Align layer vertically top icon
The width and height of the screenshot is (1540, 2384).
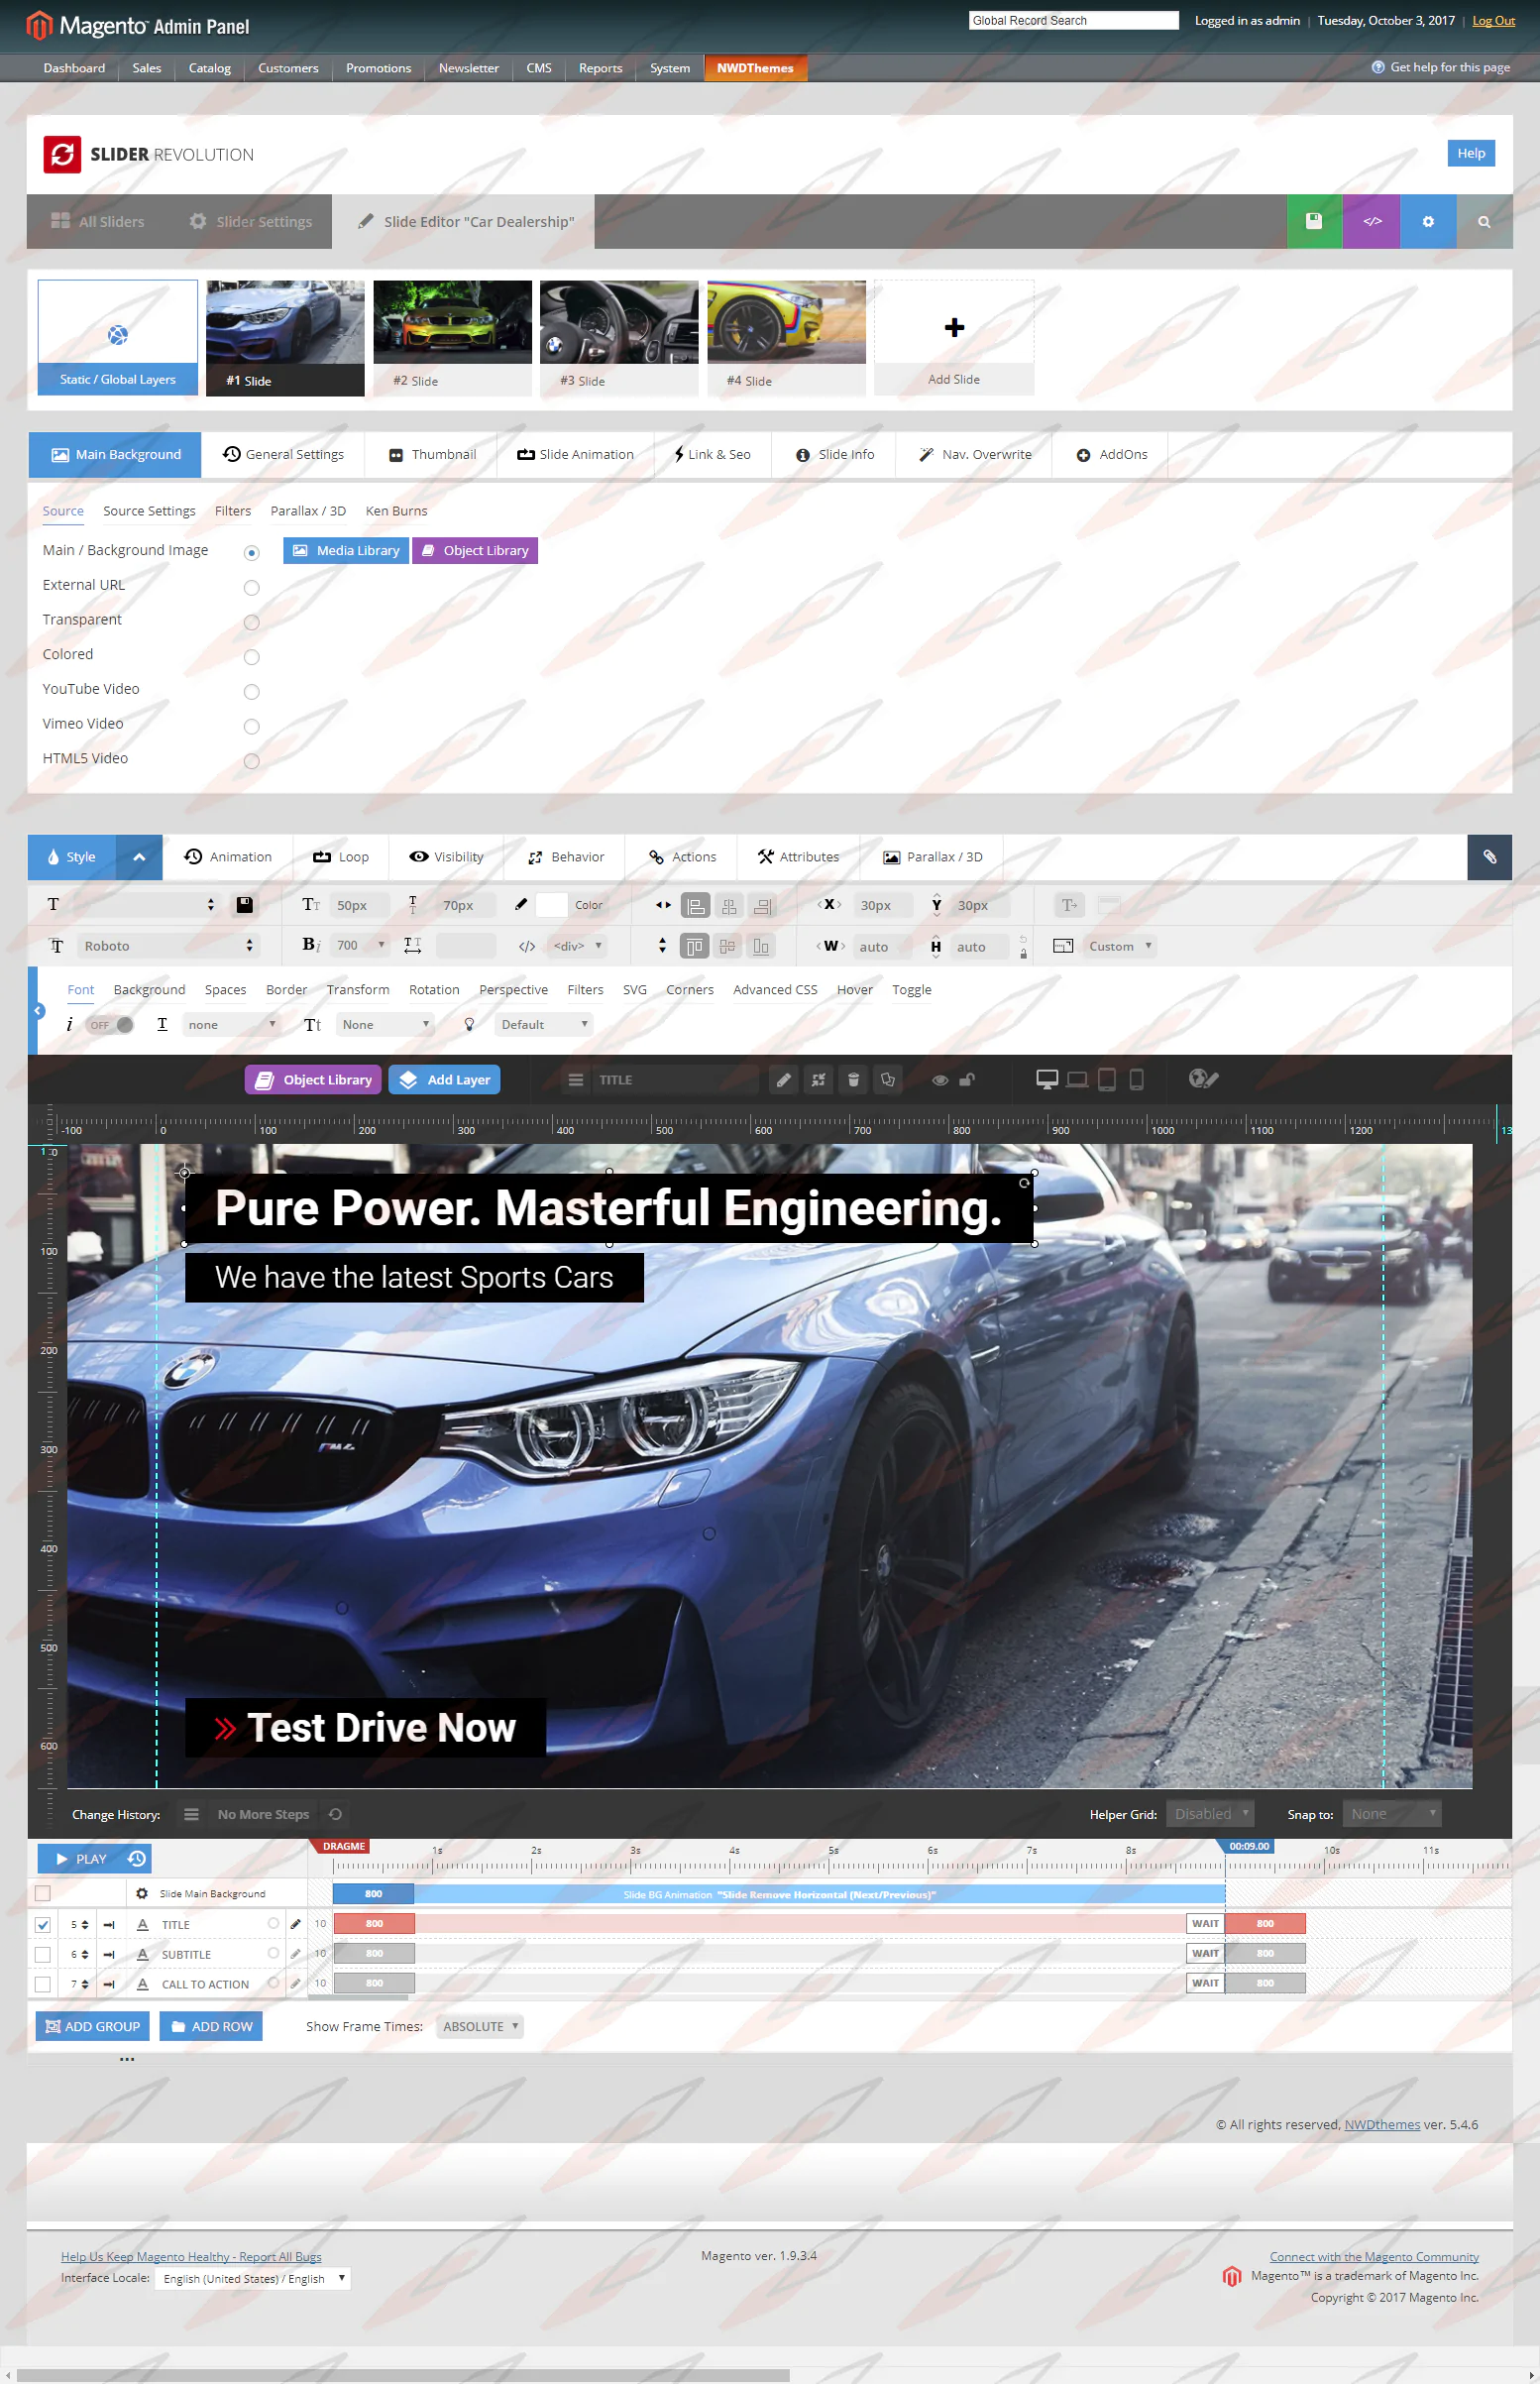pyautogui.click(x=694, y=946)
